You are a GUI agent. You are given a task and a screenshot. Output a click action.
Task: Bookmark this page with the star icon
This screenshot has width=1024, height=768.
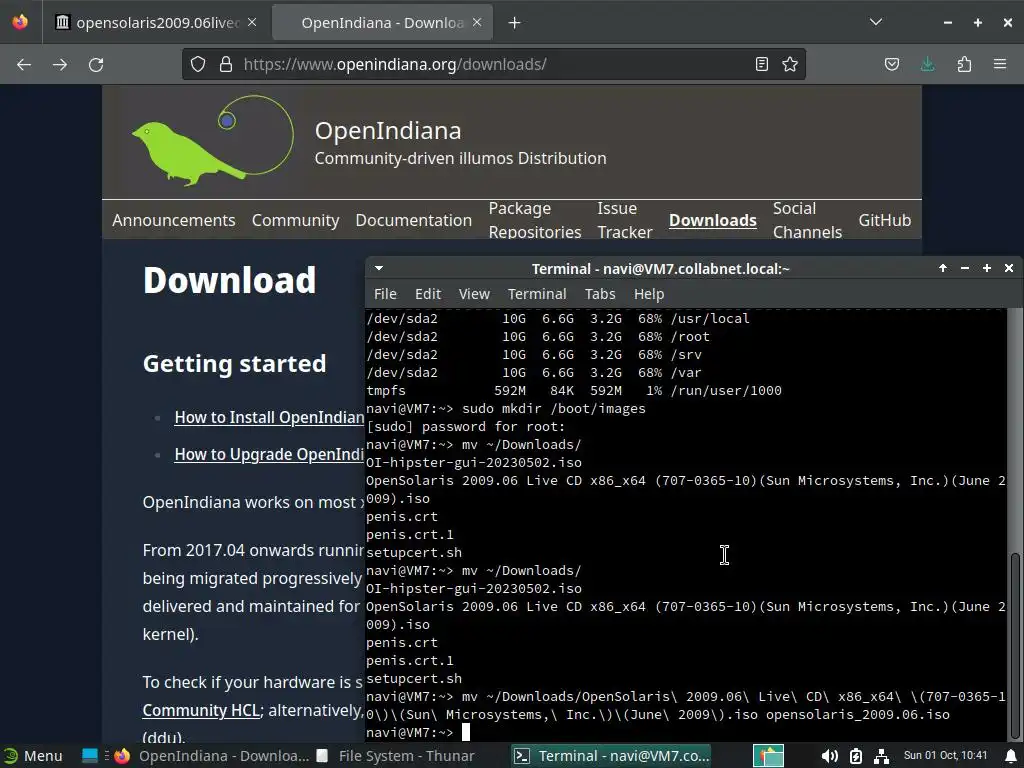point(790,64)
